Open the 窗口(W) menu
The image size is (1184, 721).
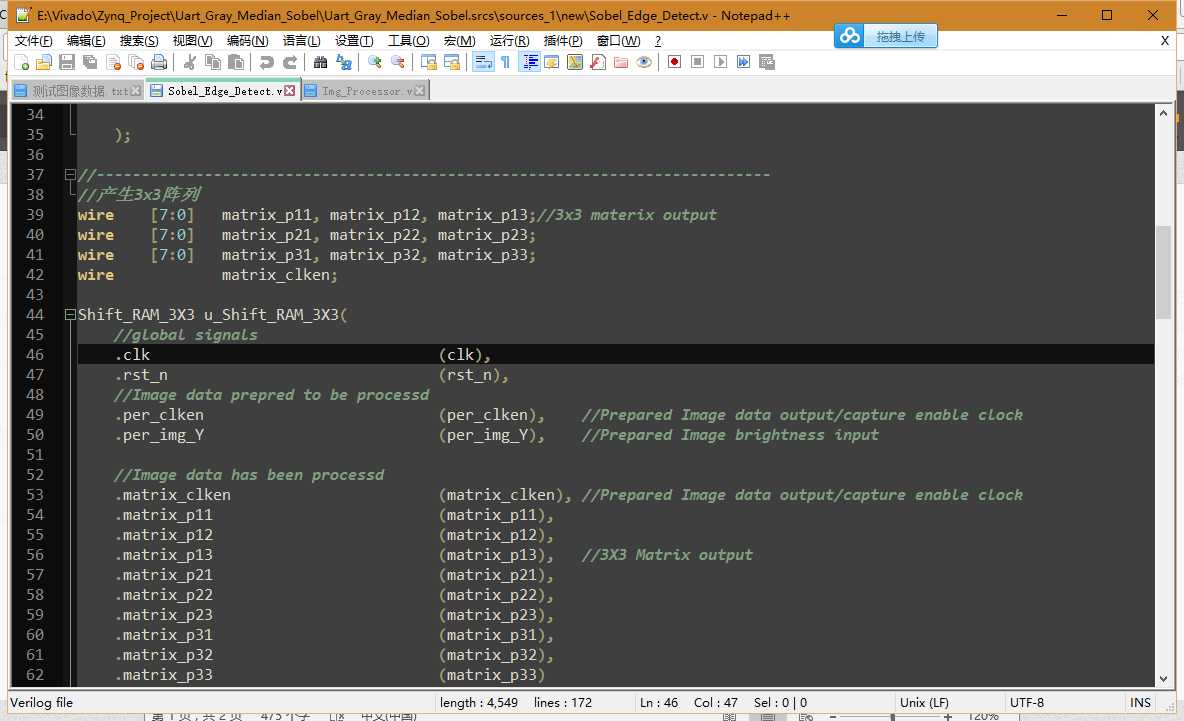click(x=618, y=41)
